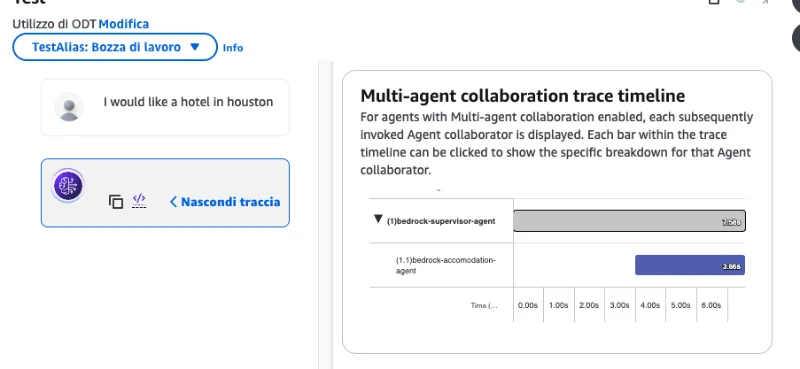Copy the agent response with the copy icon
This screenshot has height=369, width=800.
point(116,202)
